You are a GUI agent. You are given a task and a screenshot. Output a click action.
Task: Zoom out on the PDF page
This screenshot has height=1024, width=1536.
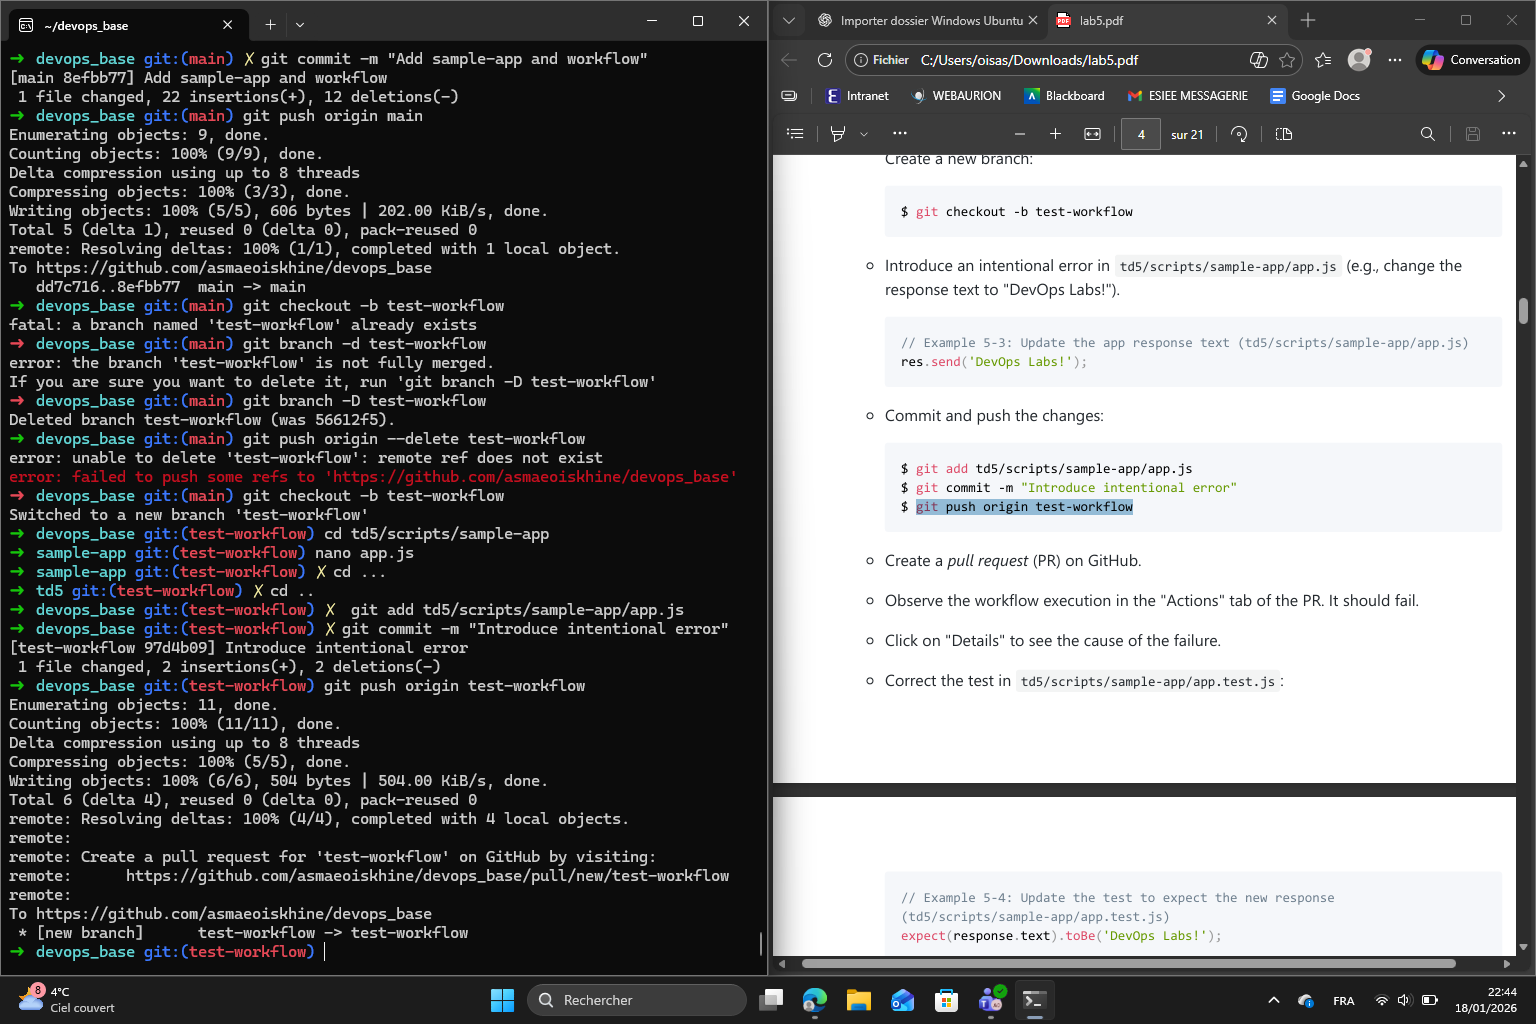coord(1019,133)
